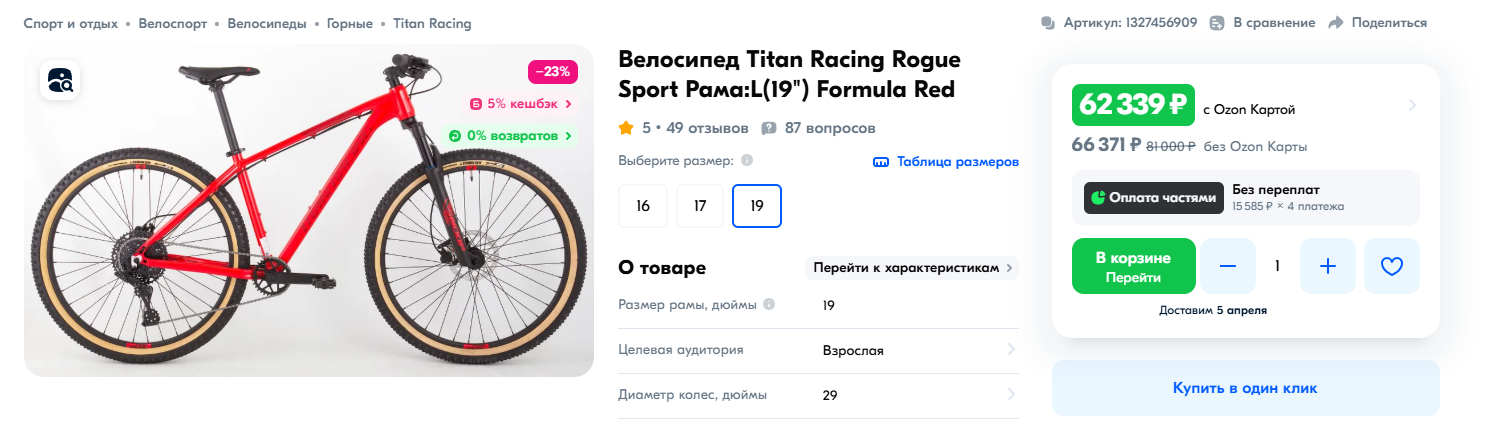Expand the 'Целевая аудитория' row chevron
1487x432 pixels.
click(1011, 350)
